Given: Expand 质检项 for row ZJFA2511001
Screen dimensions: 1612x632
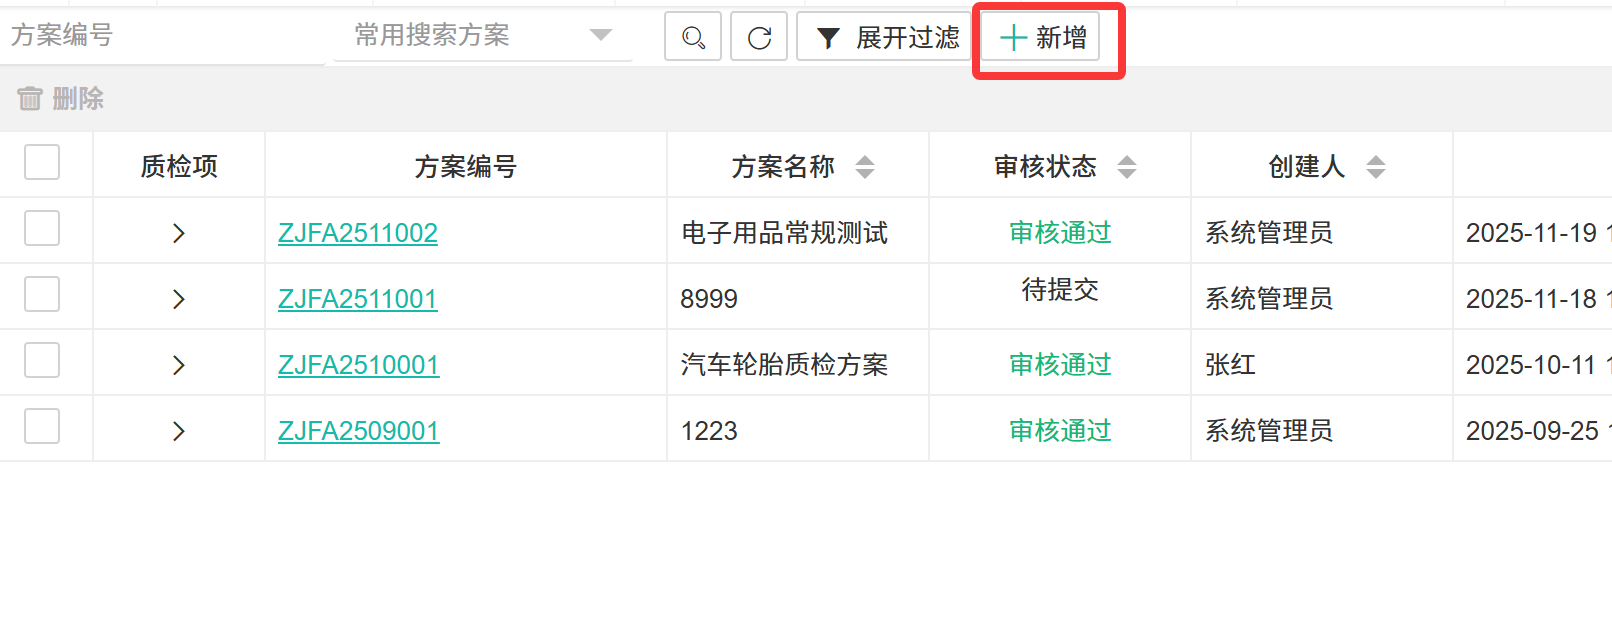Looking at the screenshot, I should point(179,299).
